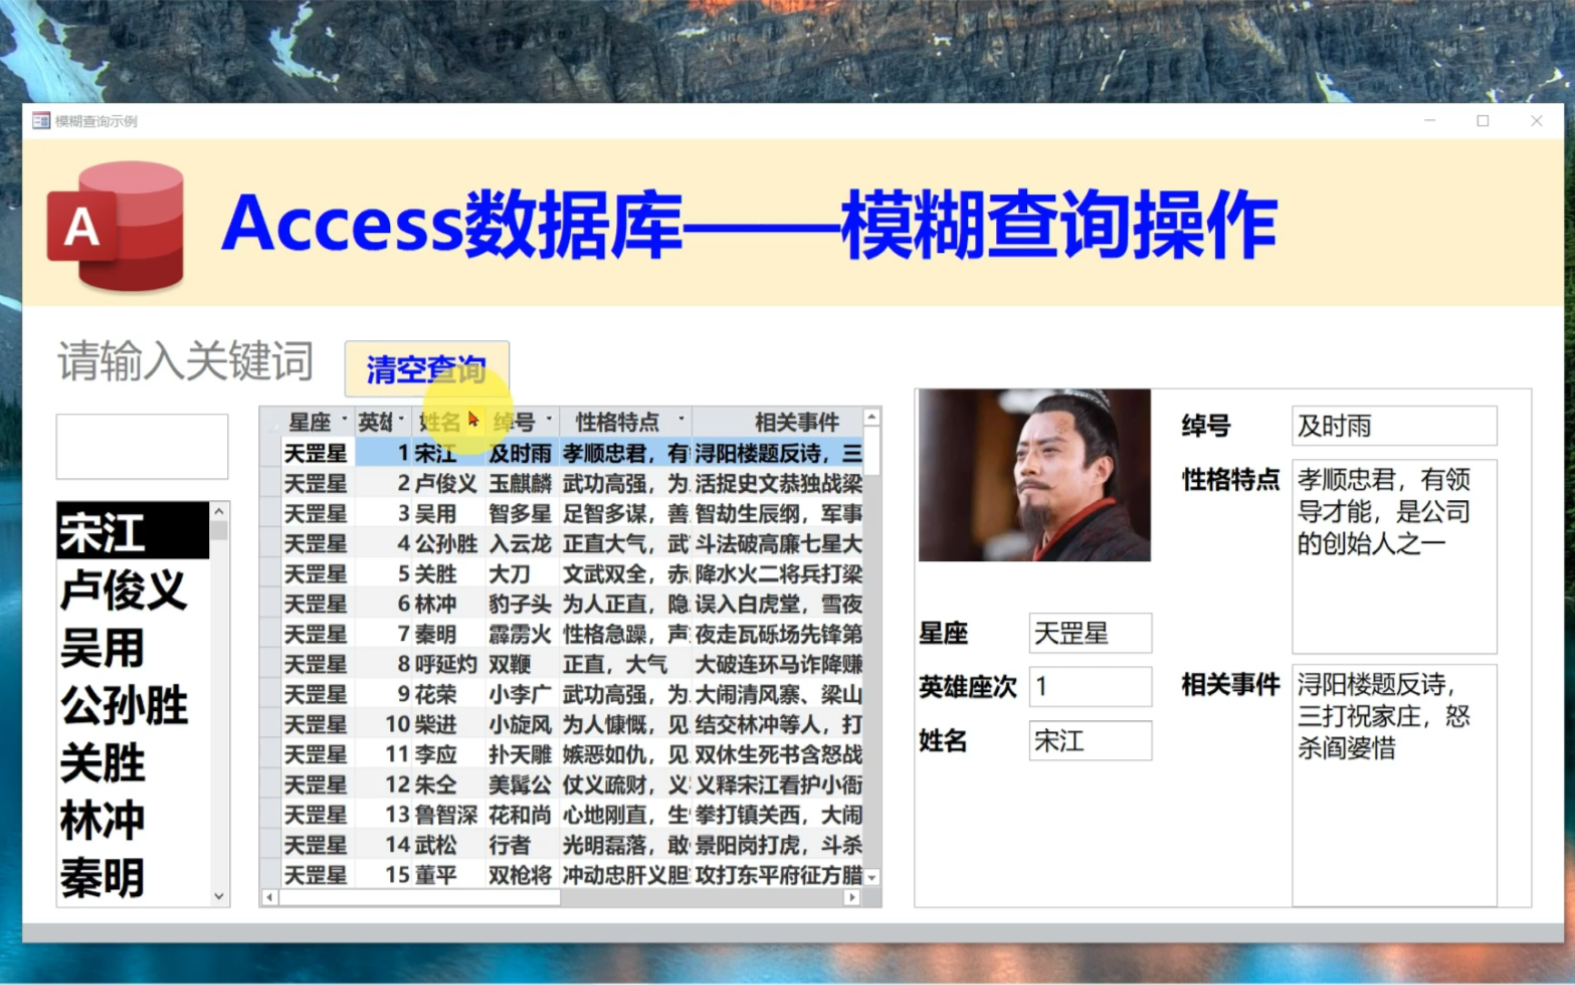Click the name list scroll up arrow
The image size is (1575, 985).
click(x=219, y=512)
